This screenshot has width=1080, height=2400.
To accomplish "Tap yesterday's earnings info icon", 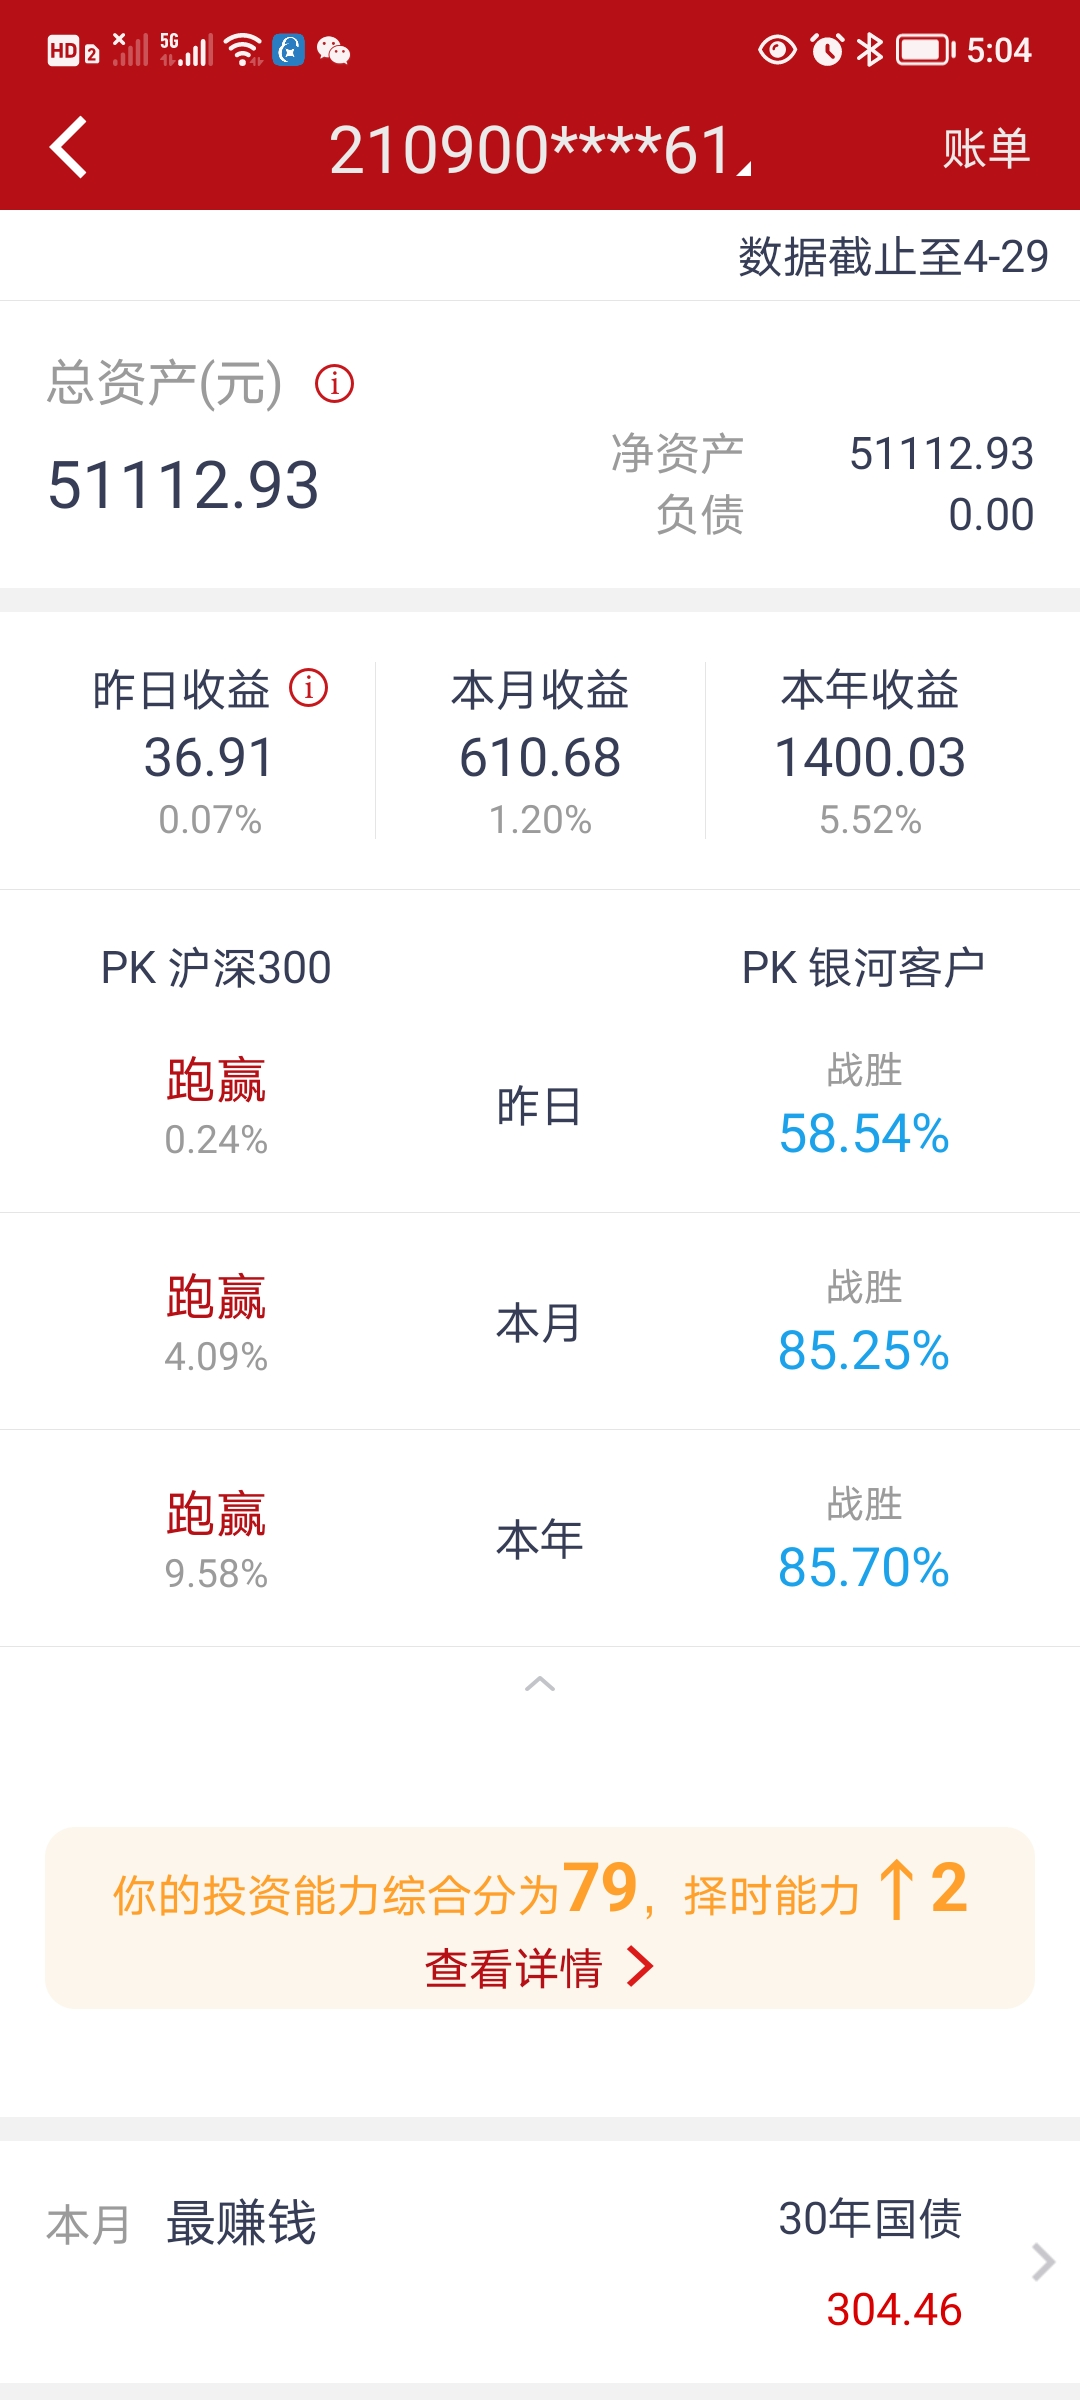I will pos(308,688).
